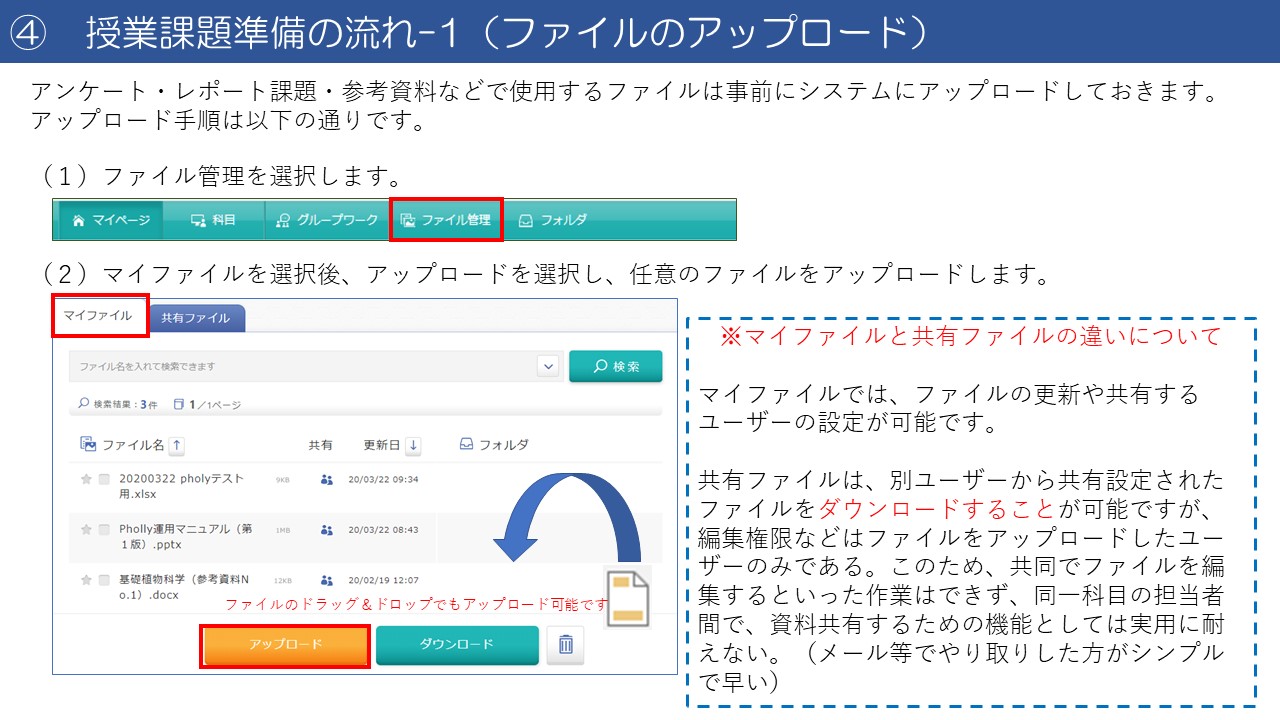Check the box for 基礎植物科学 docx
1280x720 pixels.
(104, 579)
